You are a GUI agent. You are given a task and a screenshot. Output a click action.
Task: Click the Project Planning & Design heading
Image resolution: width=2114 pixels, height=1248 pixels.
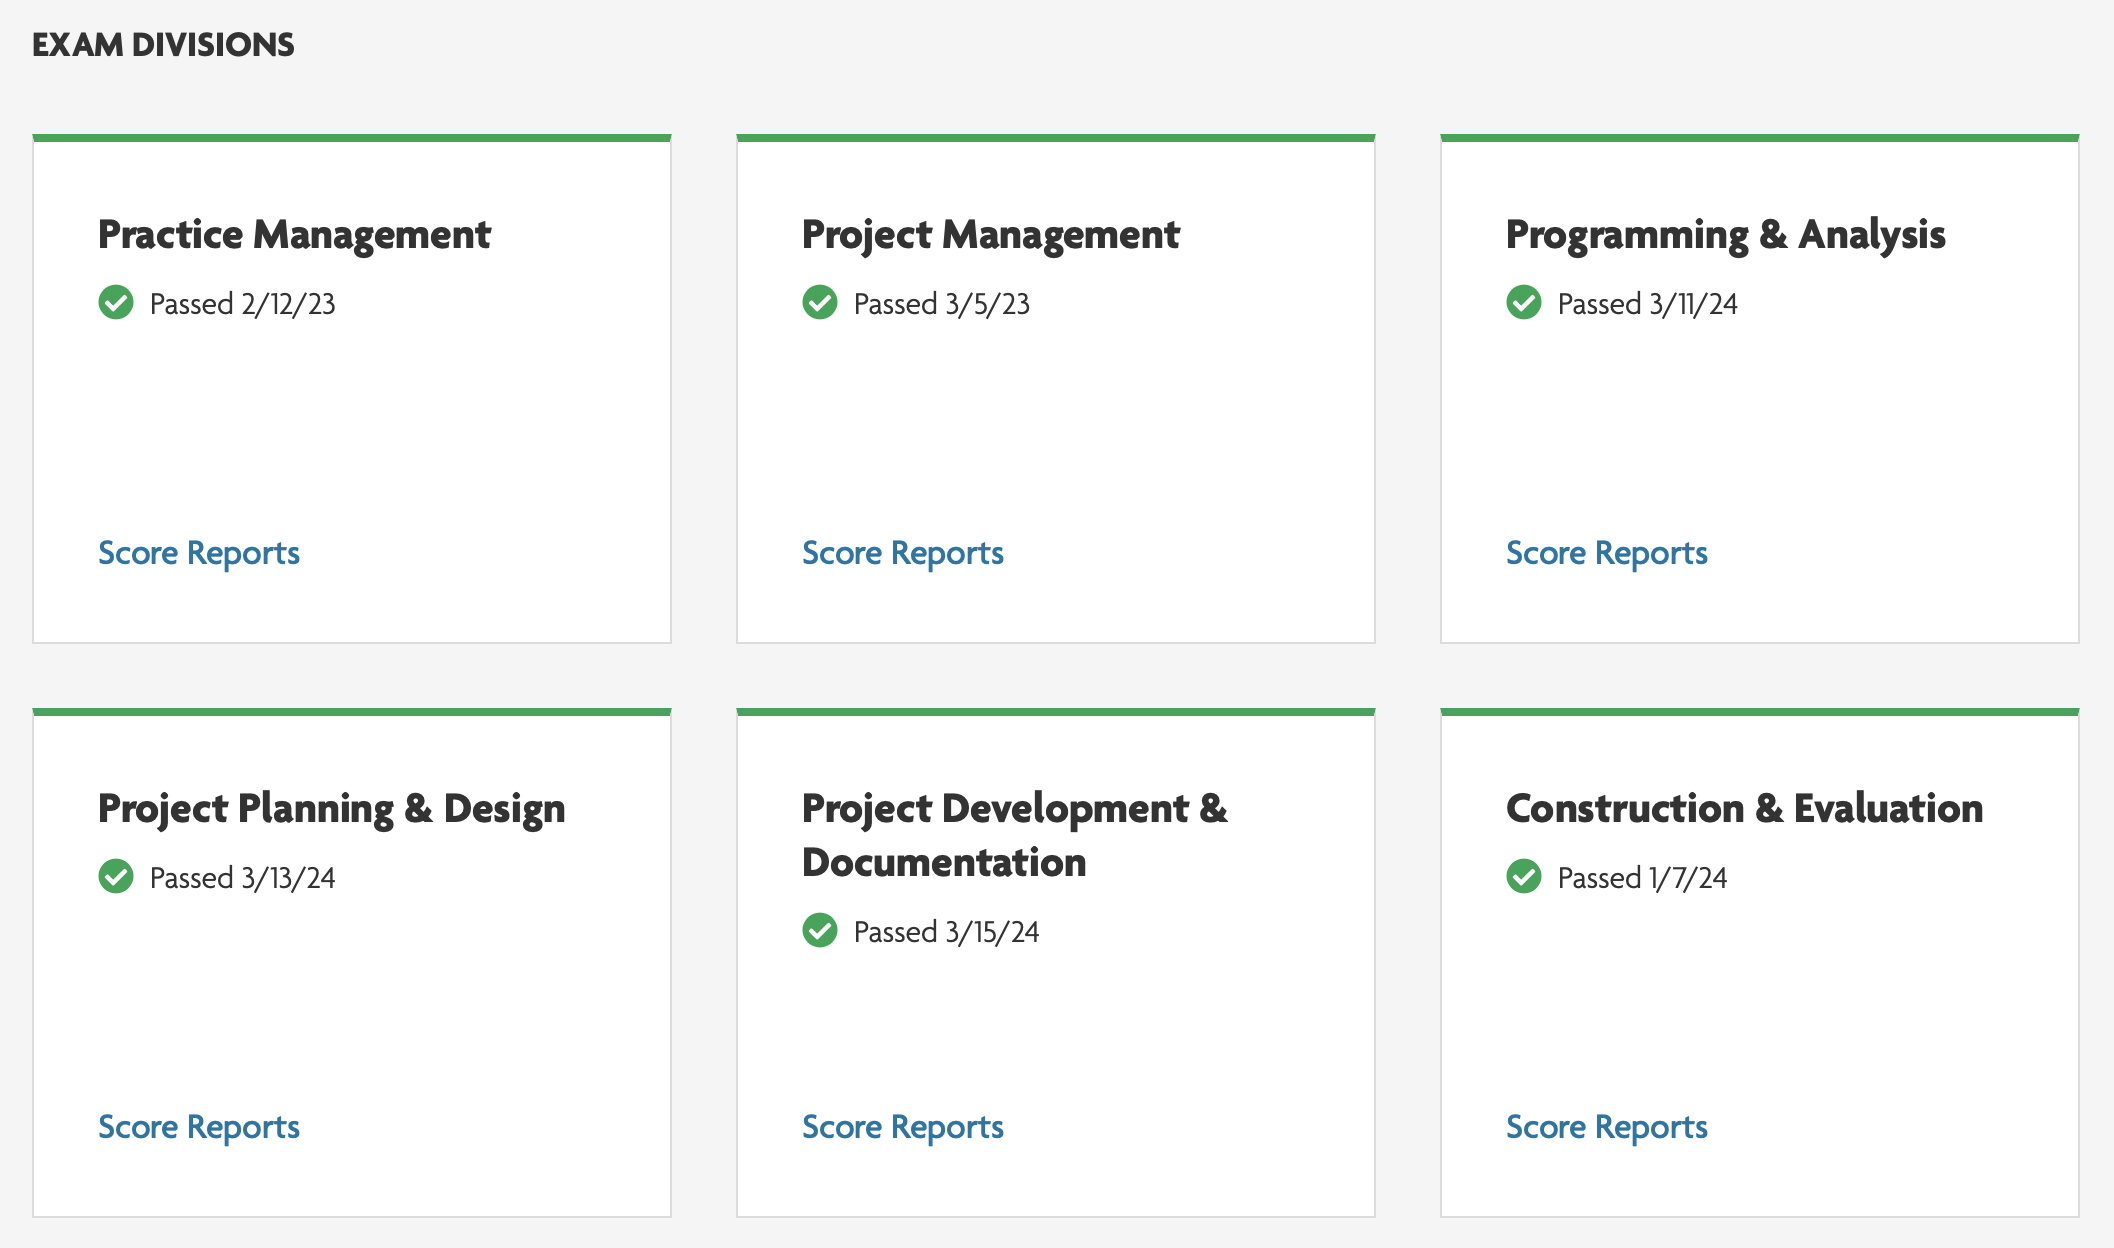[331, 809]
